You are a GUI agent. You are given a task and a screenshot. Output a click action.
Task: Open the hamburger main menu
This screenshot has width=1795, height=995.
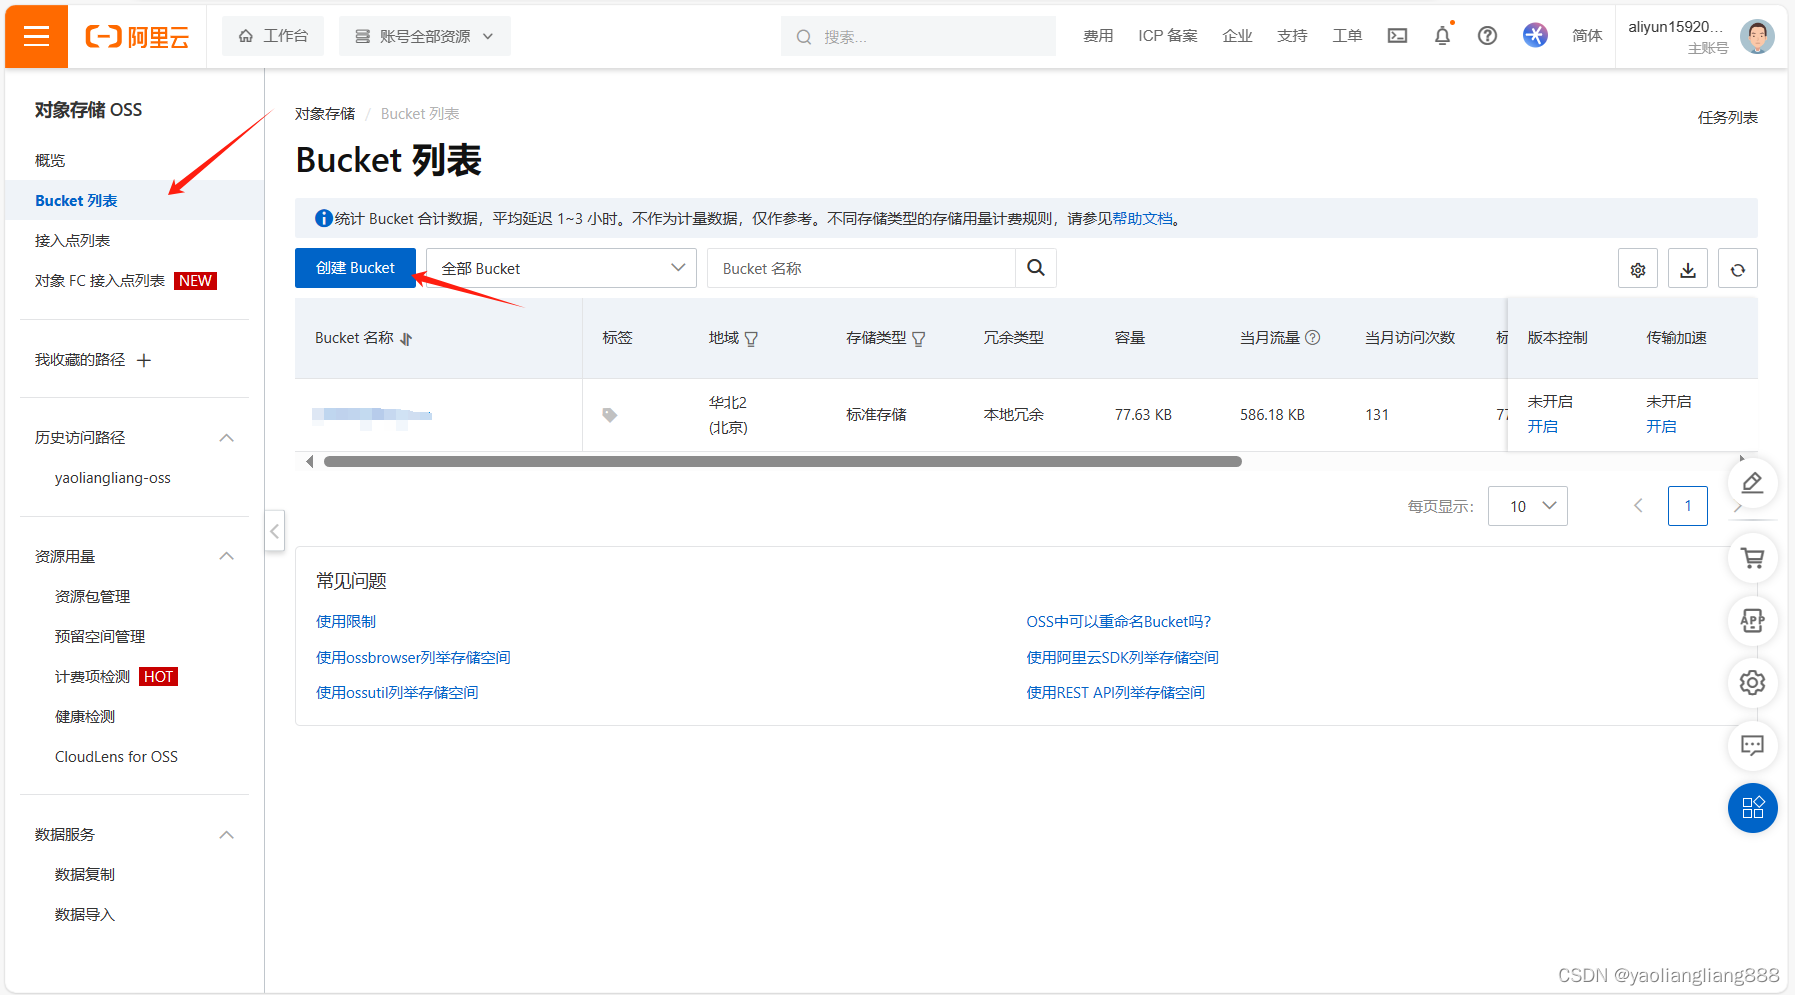37,37
